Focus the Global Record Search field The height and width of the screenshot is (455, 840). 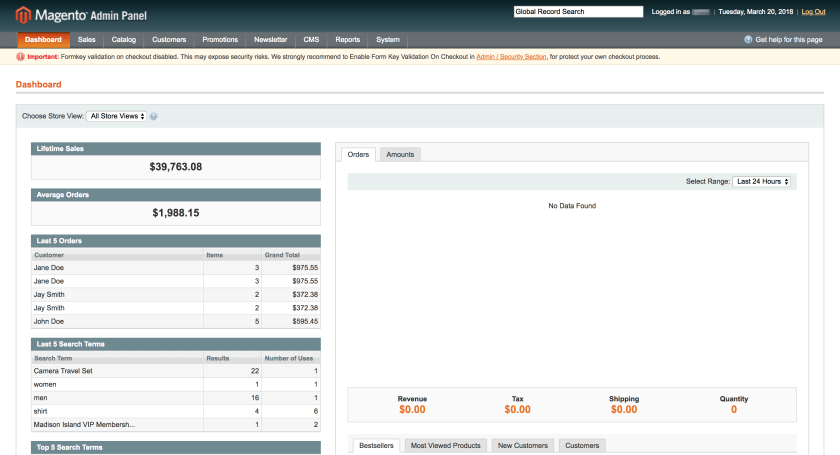[578, 12]
